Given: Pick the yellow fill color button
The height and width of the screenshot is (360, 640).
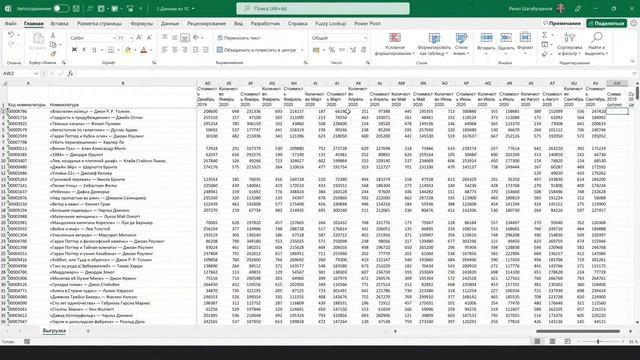Looking at the screenshot, I should coord(128,50).
